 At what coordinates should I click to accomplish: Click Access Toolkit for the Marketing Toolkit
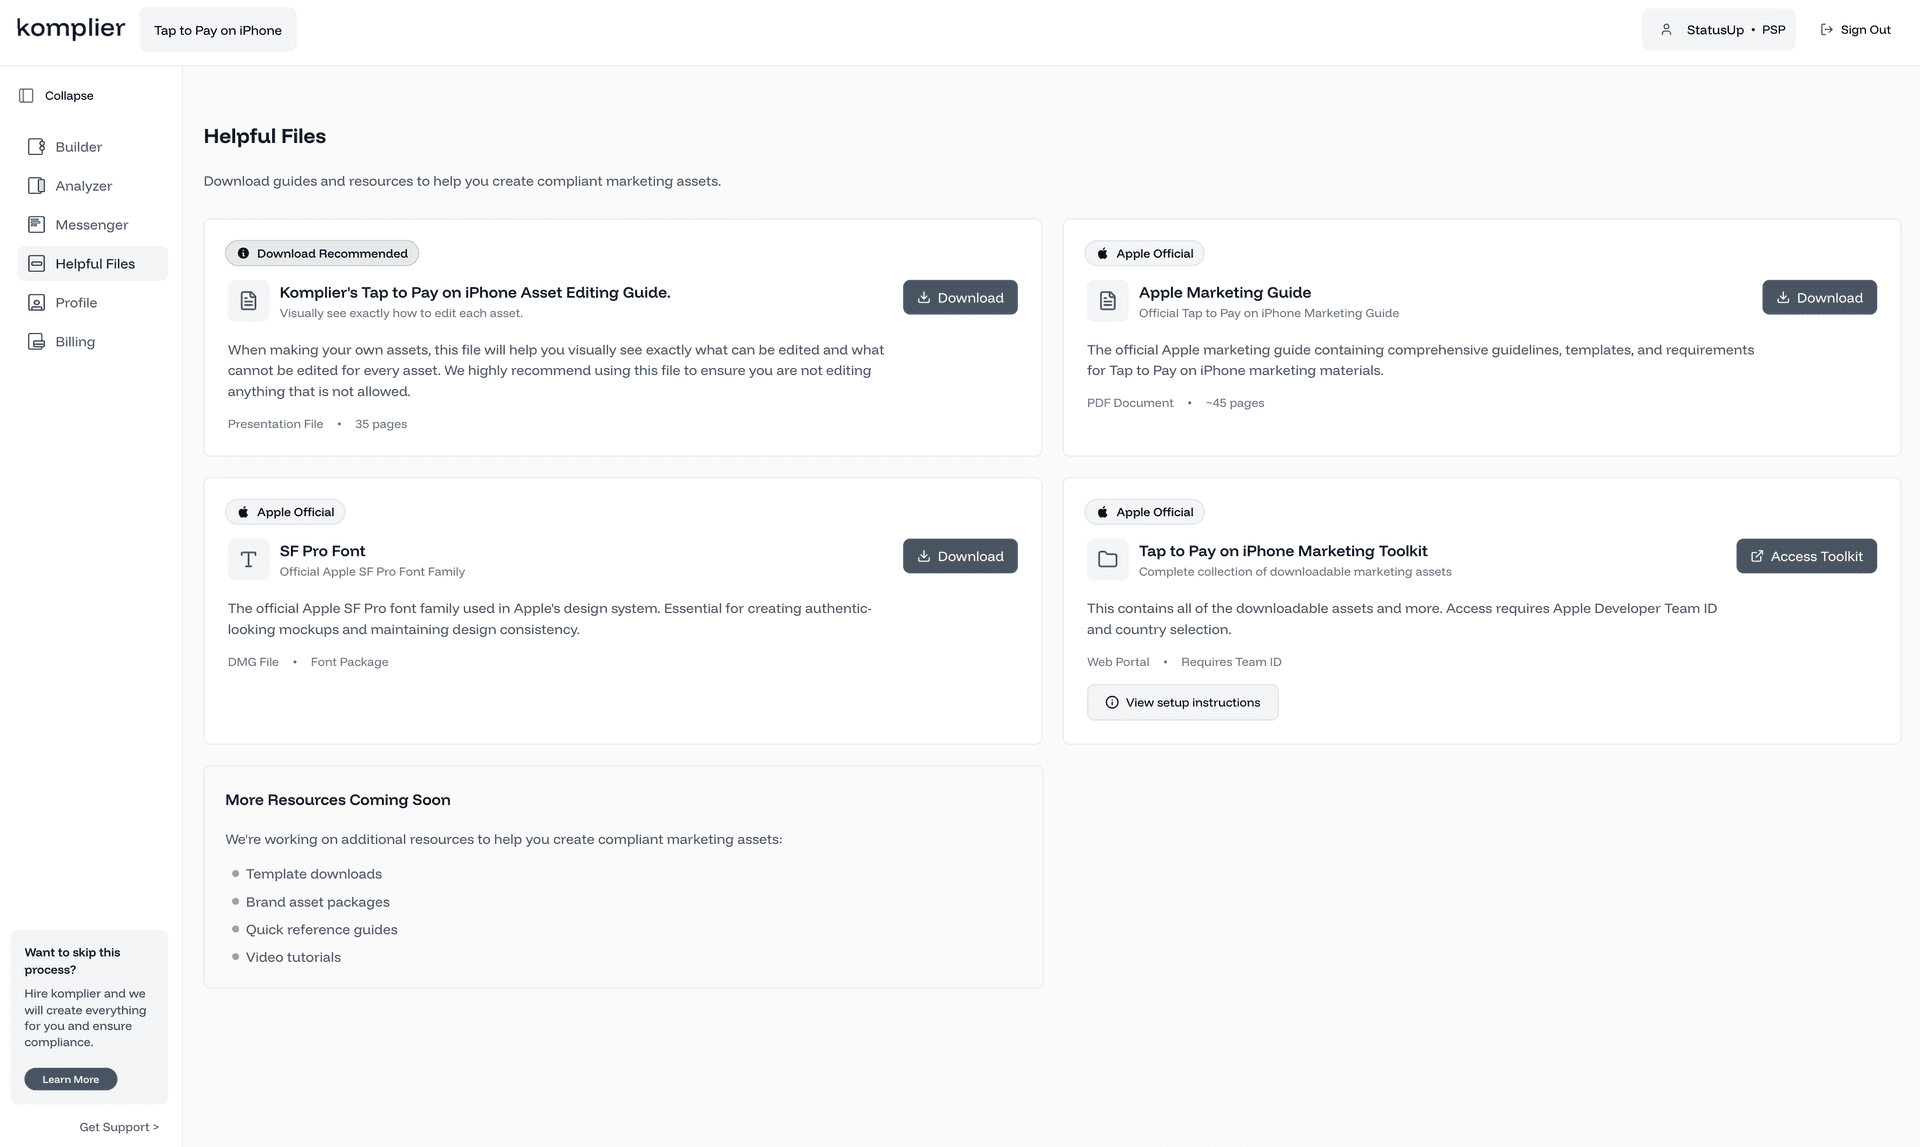point(1806,556)
